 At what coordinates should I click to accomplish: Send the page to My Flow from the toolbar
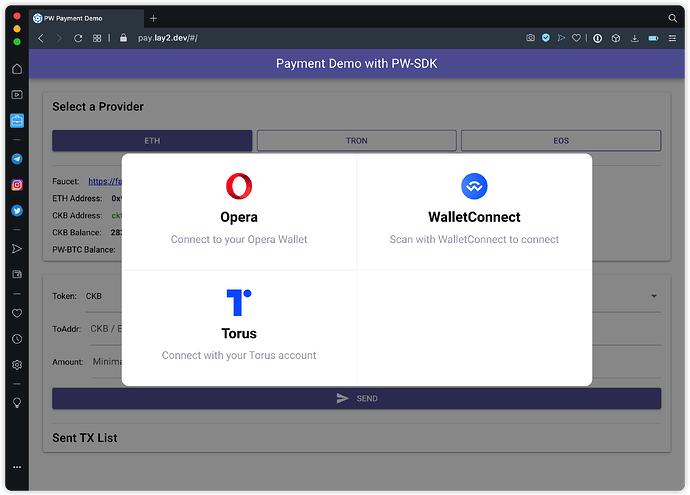[561, 38]
